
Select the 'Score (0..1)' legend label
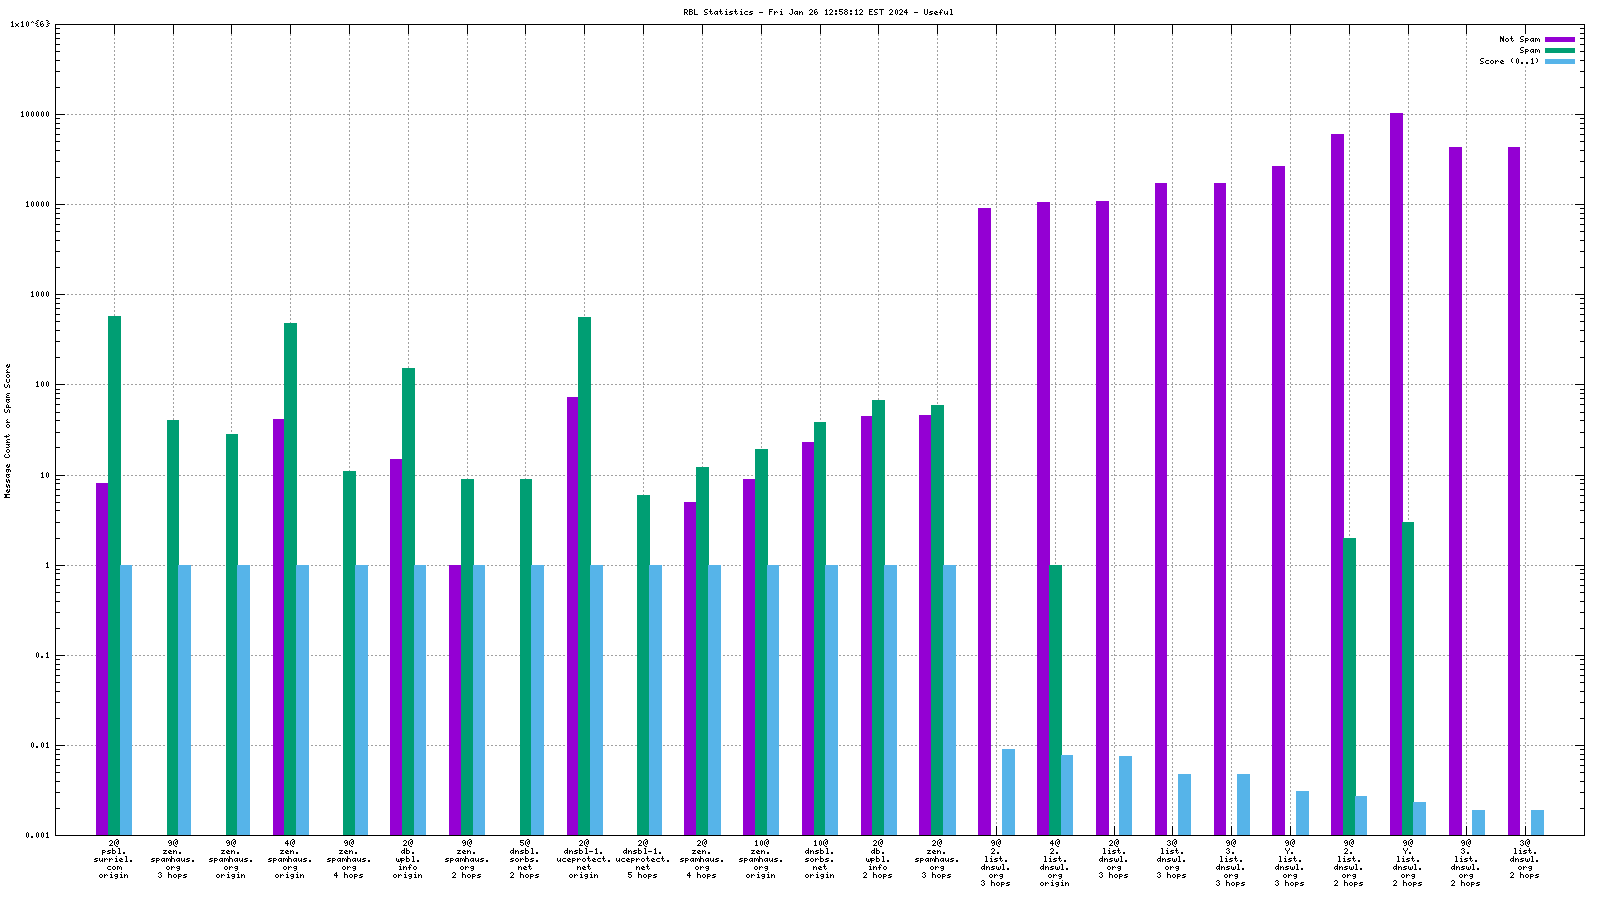coord(1509,61)
